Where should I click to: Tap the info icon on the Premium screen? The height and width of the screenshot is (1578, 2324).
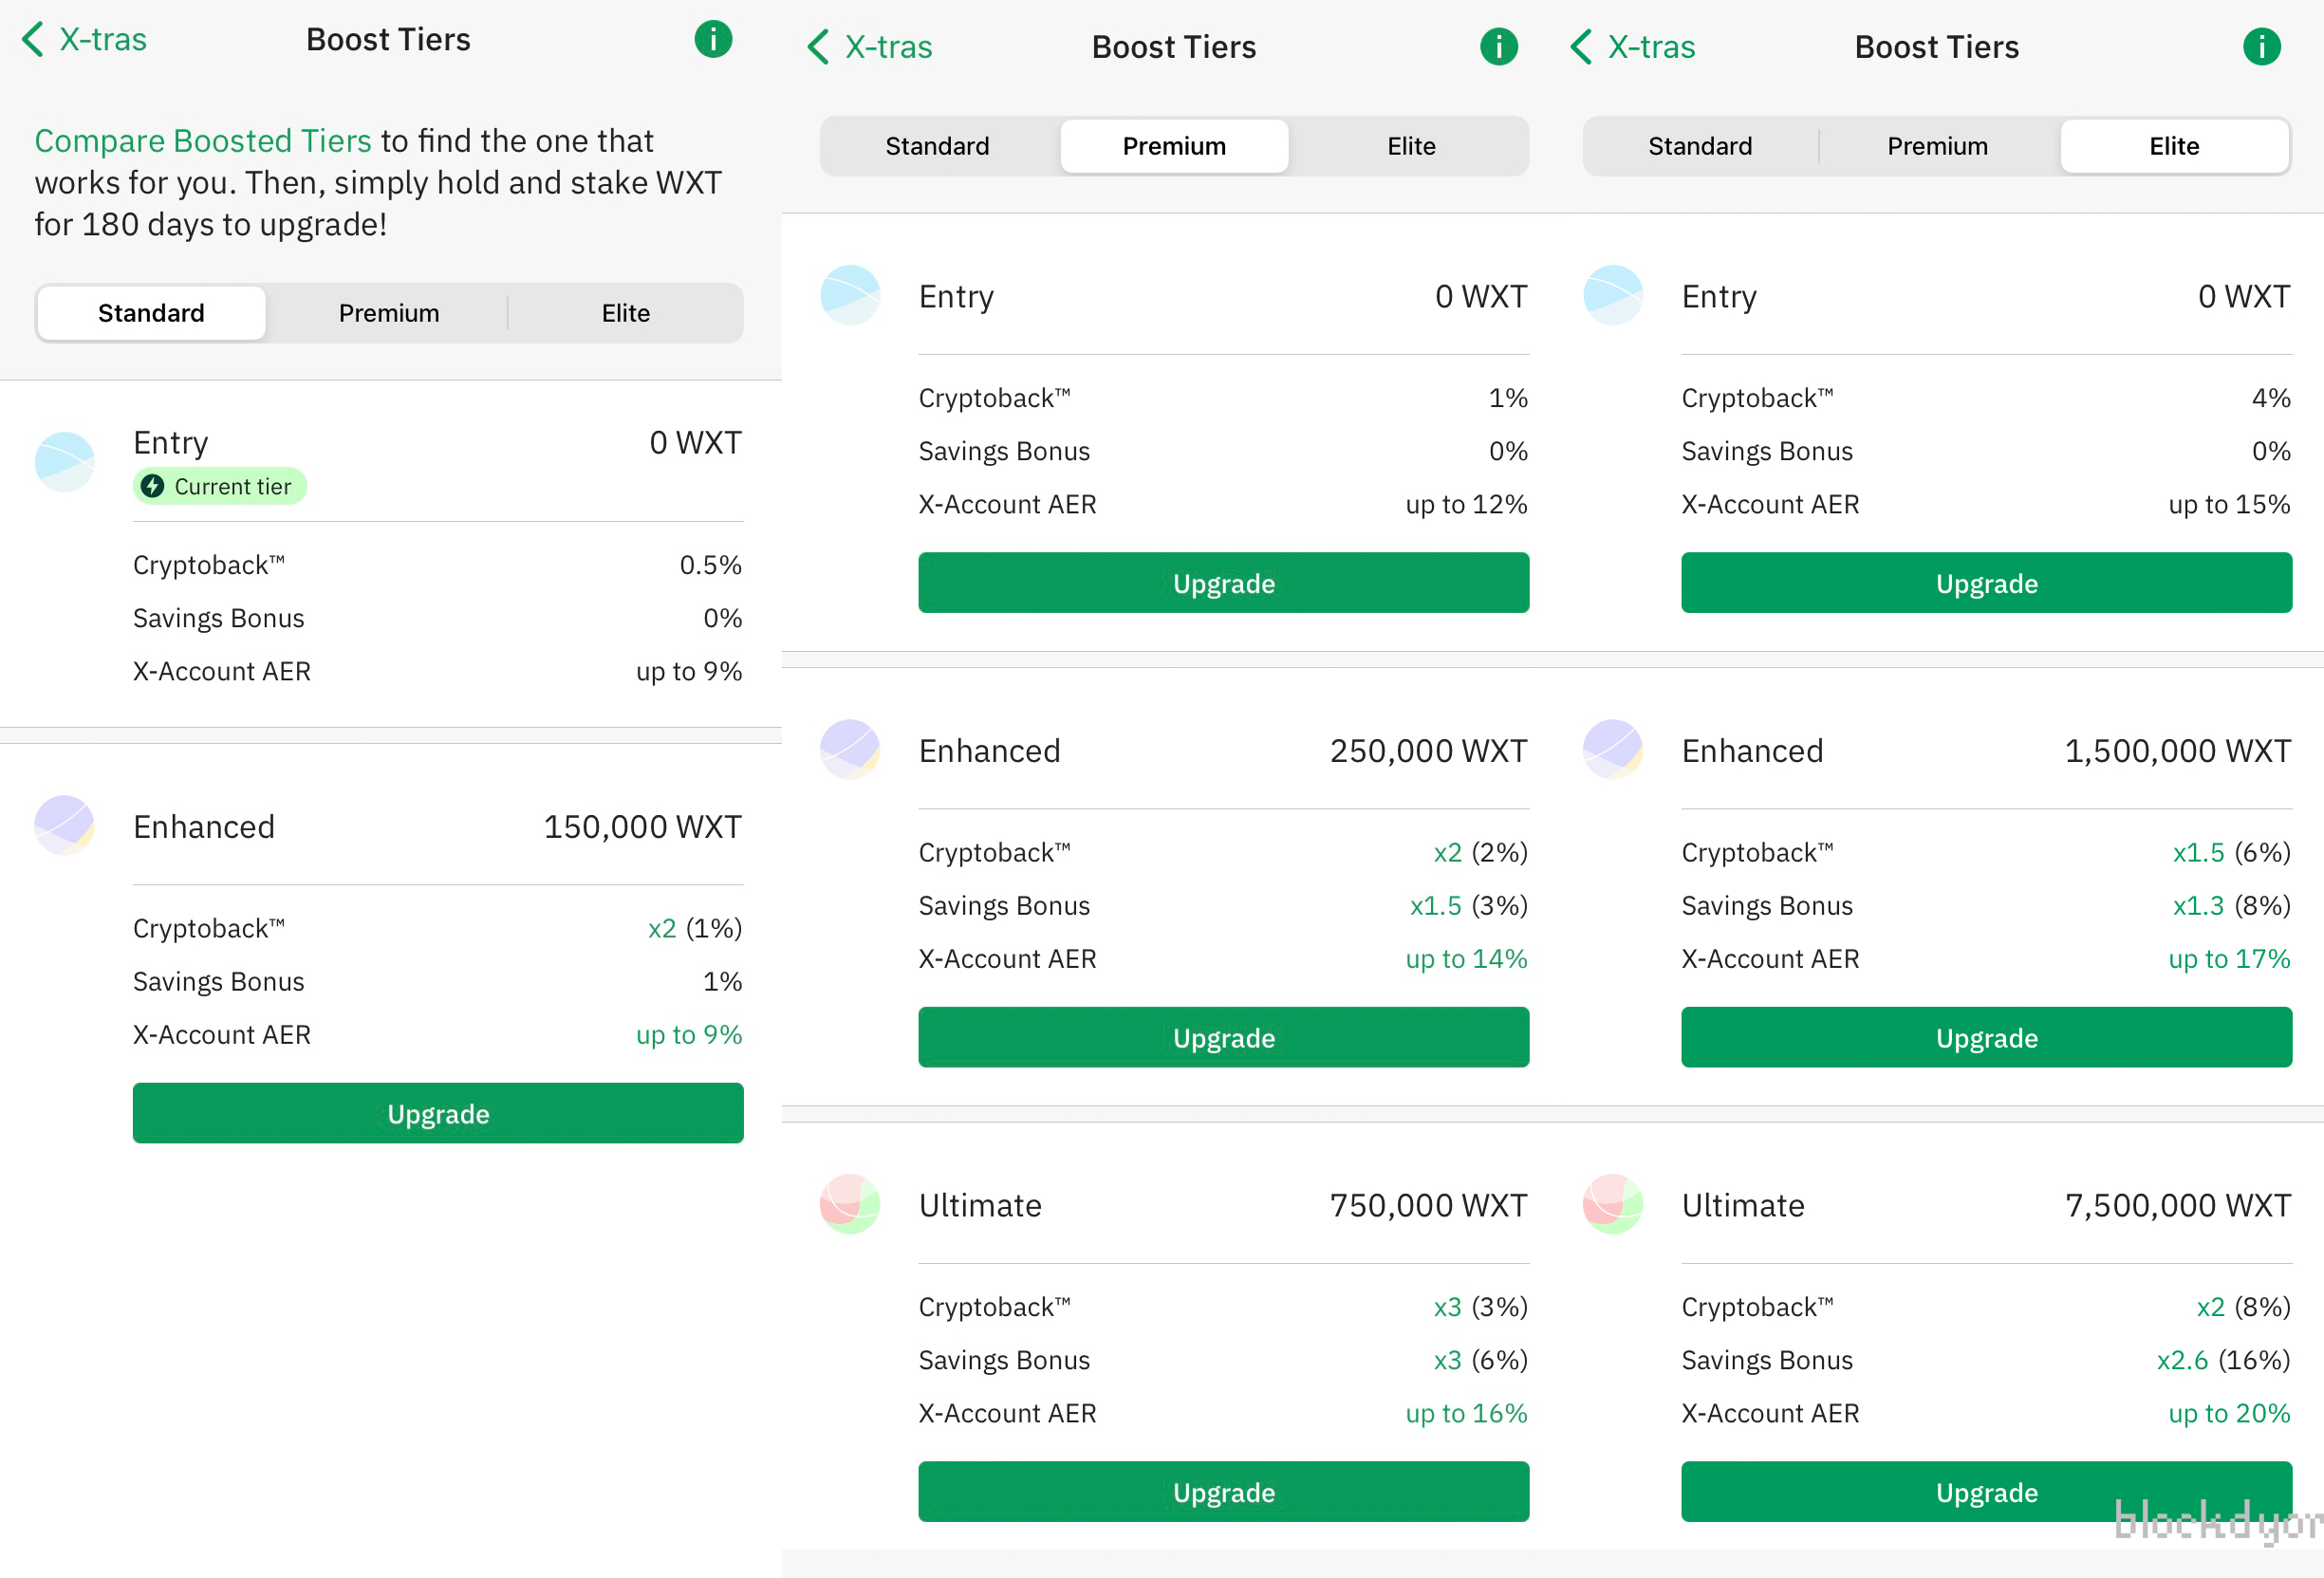[x=1497, y=46]
